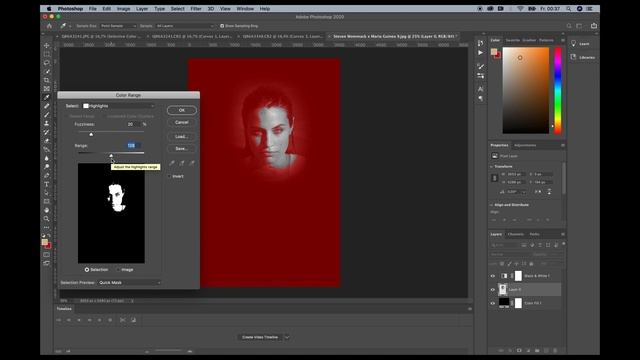The width and height of the screenshot is (640, 360).
Task: Click the foreground color swatch in toolbar
Action: click(44, 242)
